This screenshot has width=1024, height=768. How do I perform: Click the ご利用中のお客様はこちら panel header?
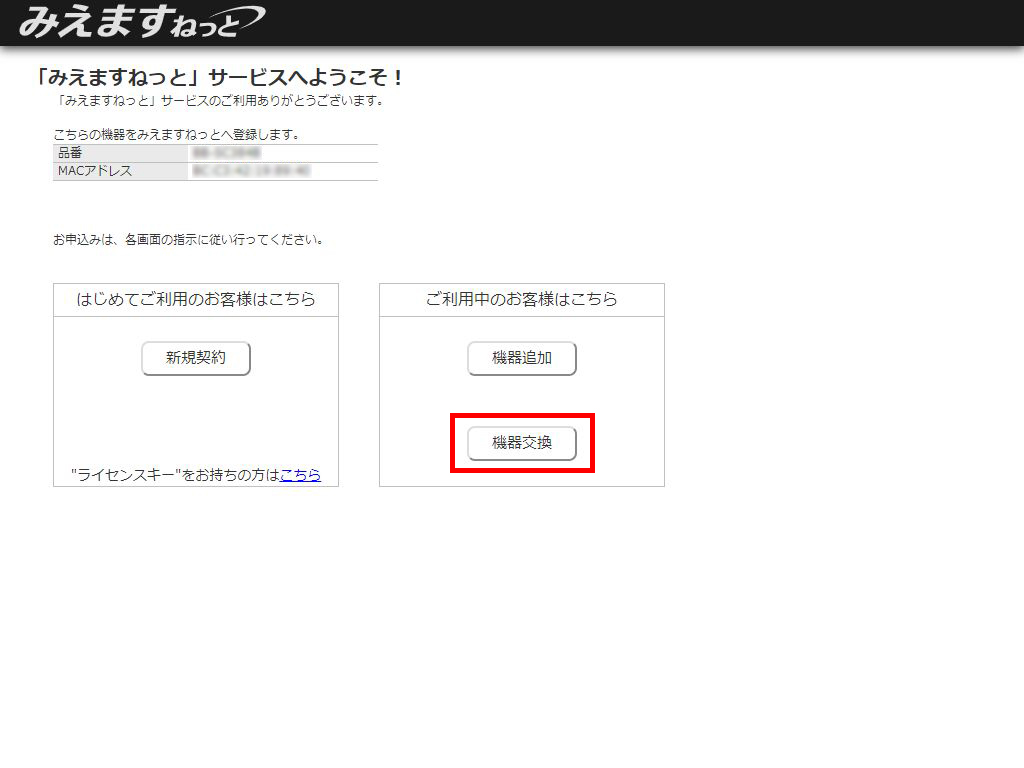pyautogui.click(x=521, y=299)
